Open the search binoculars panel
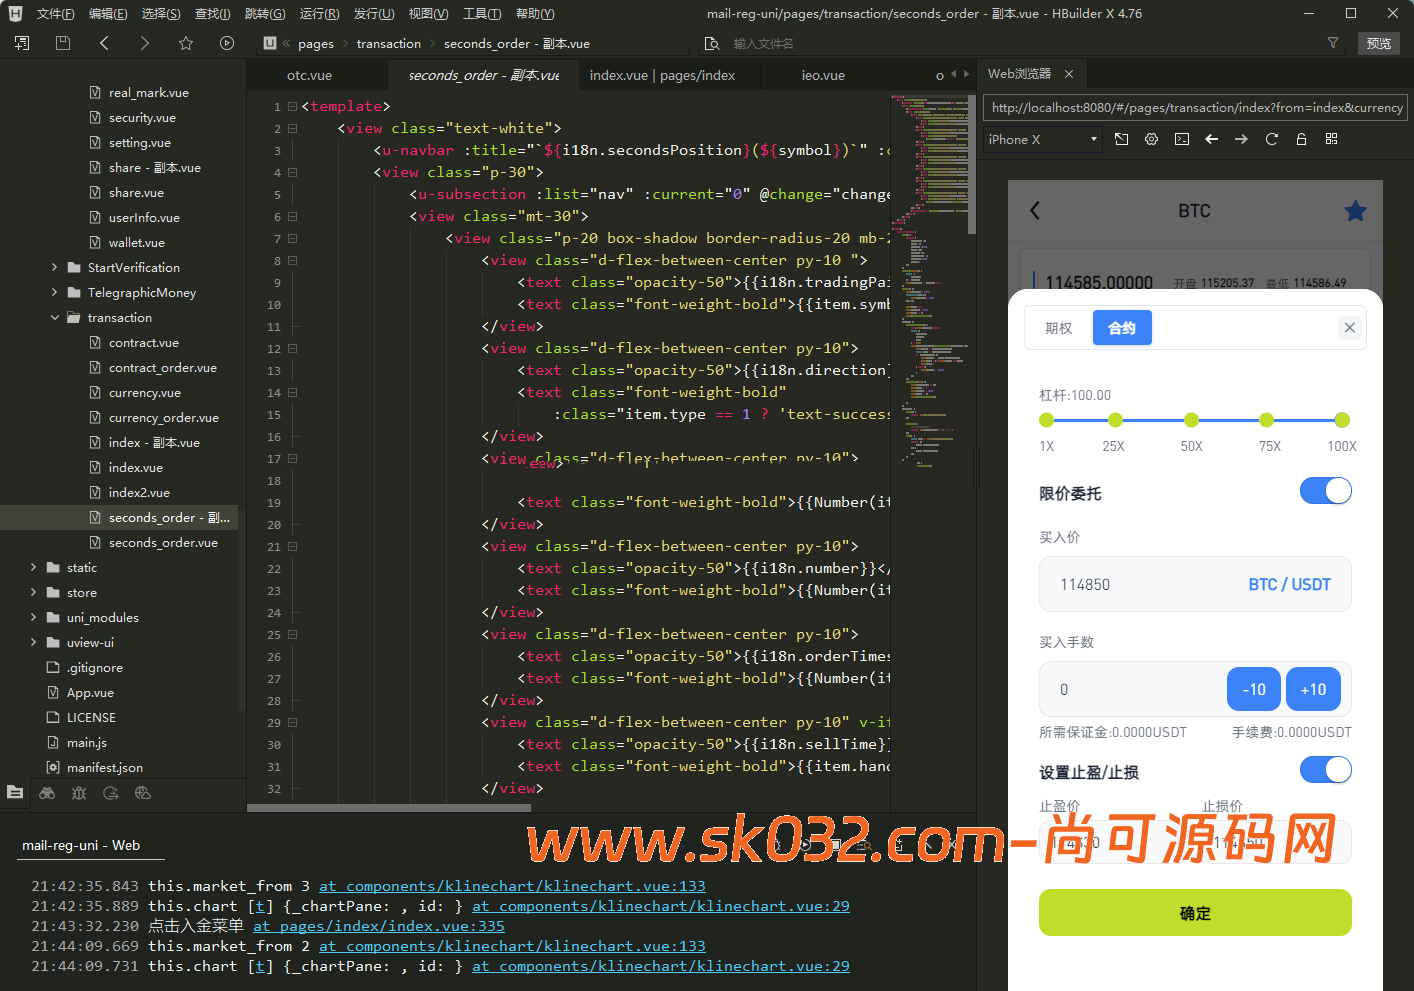The width and height of the screenshot is (1414, 991). tap(47, 793)
